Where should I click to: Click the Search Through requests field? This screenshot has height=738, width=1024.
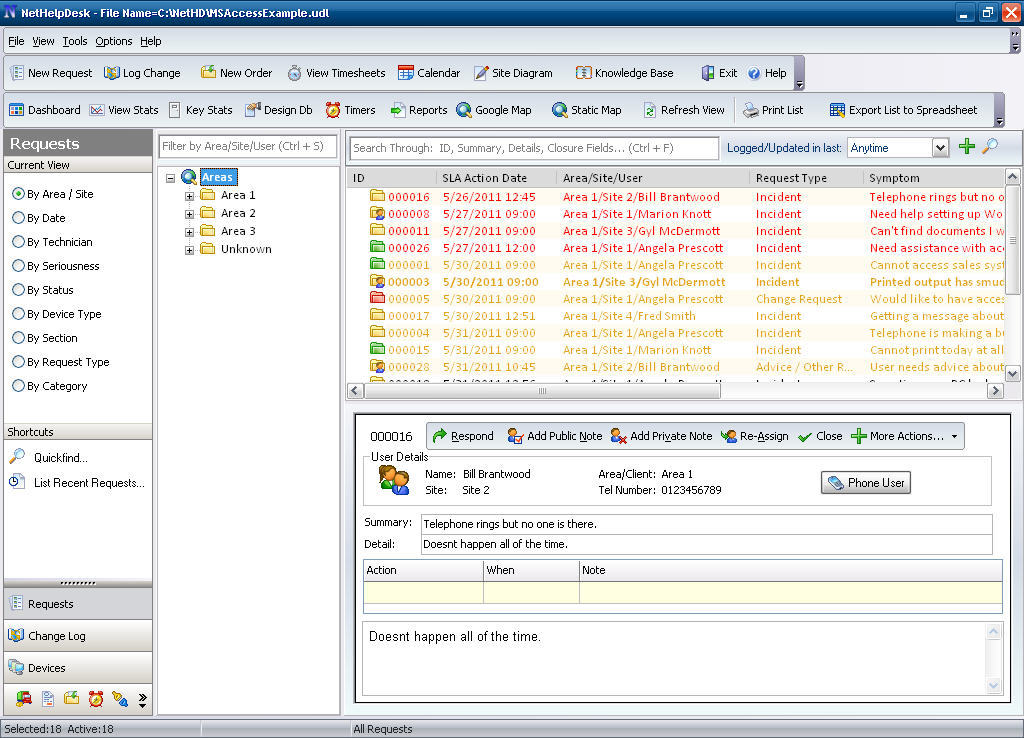pos(534,148)
